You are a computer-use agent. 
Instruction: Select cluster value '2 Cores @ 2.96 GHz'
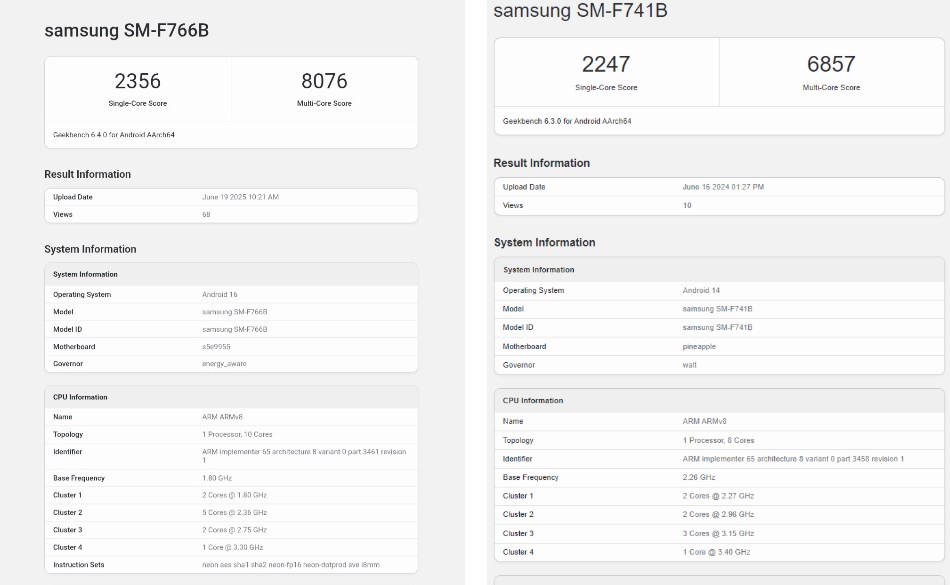click(x=719, y=514)
